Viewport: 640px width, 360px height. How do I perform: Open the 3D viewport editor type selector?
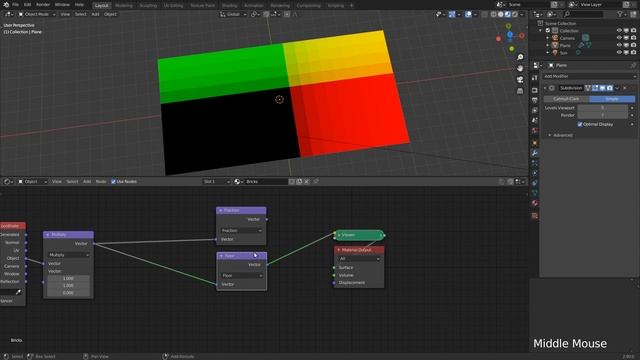point(9,14)
